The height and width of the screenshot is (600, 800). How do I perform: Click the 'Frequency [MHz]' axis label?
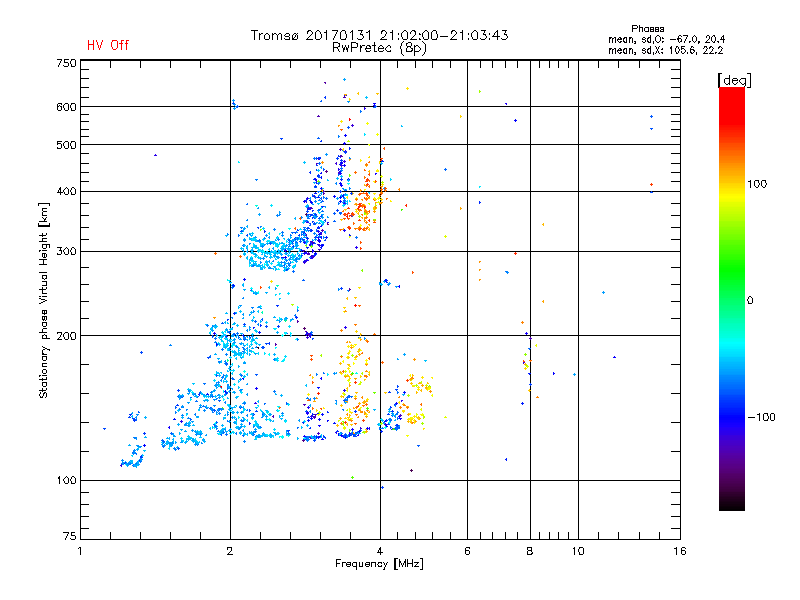pyautogui.click(x=379, y=564)
